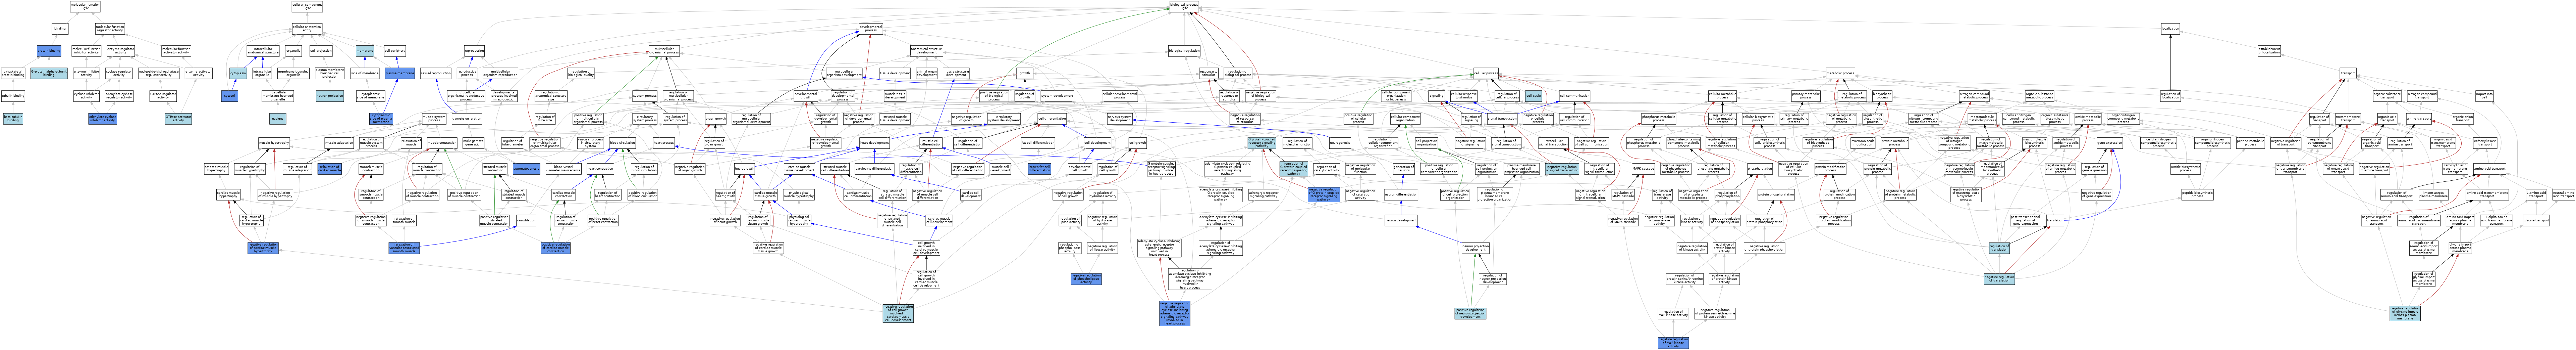Select the blue 'plasma membrane' node
The image size is (2576, 350).
tap(400, 73)
